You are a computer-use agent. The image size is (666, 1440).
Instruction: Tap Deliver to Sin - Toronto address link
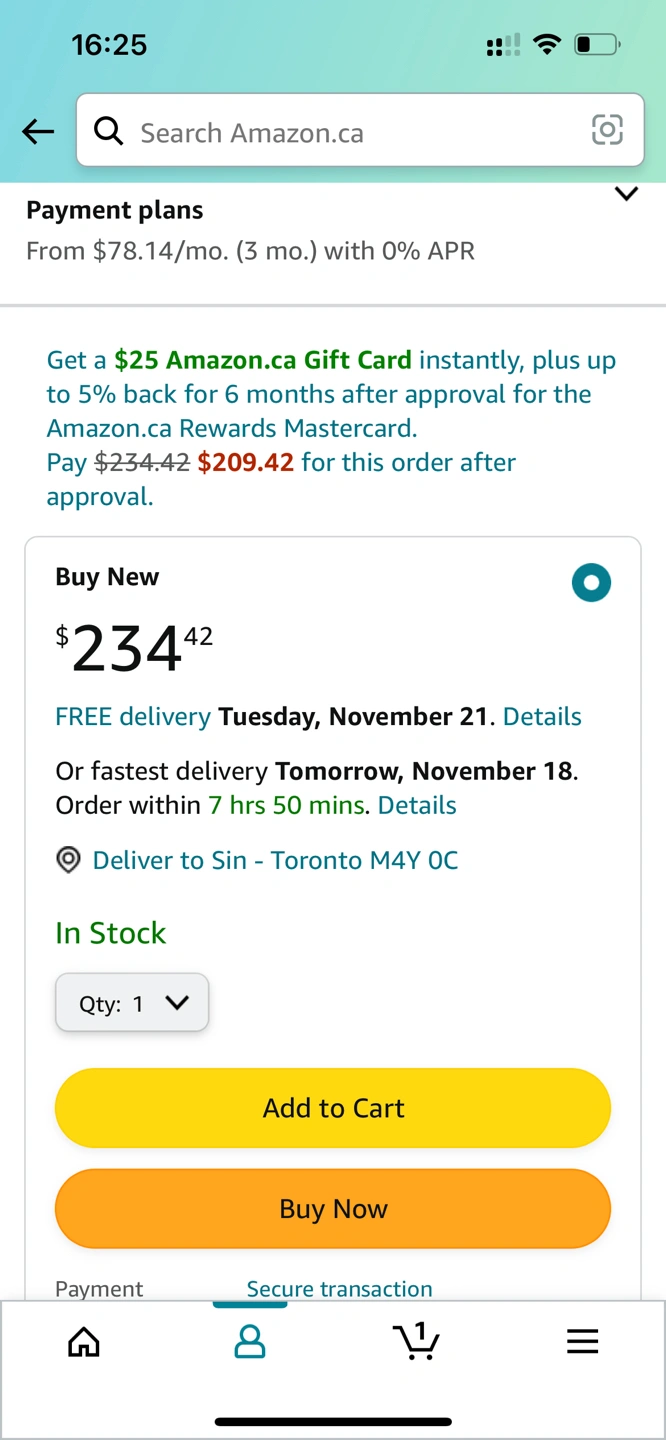275,860
